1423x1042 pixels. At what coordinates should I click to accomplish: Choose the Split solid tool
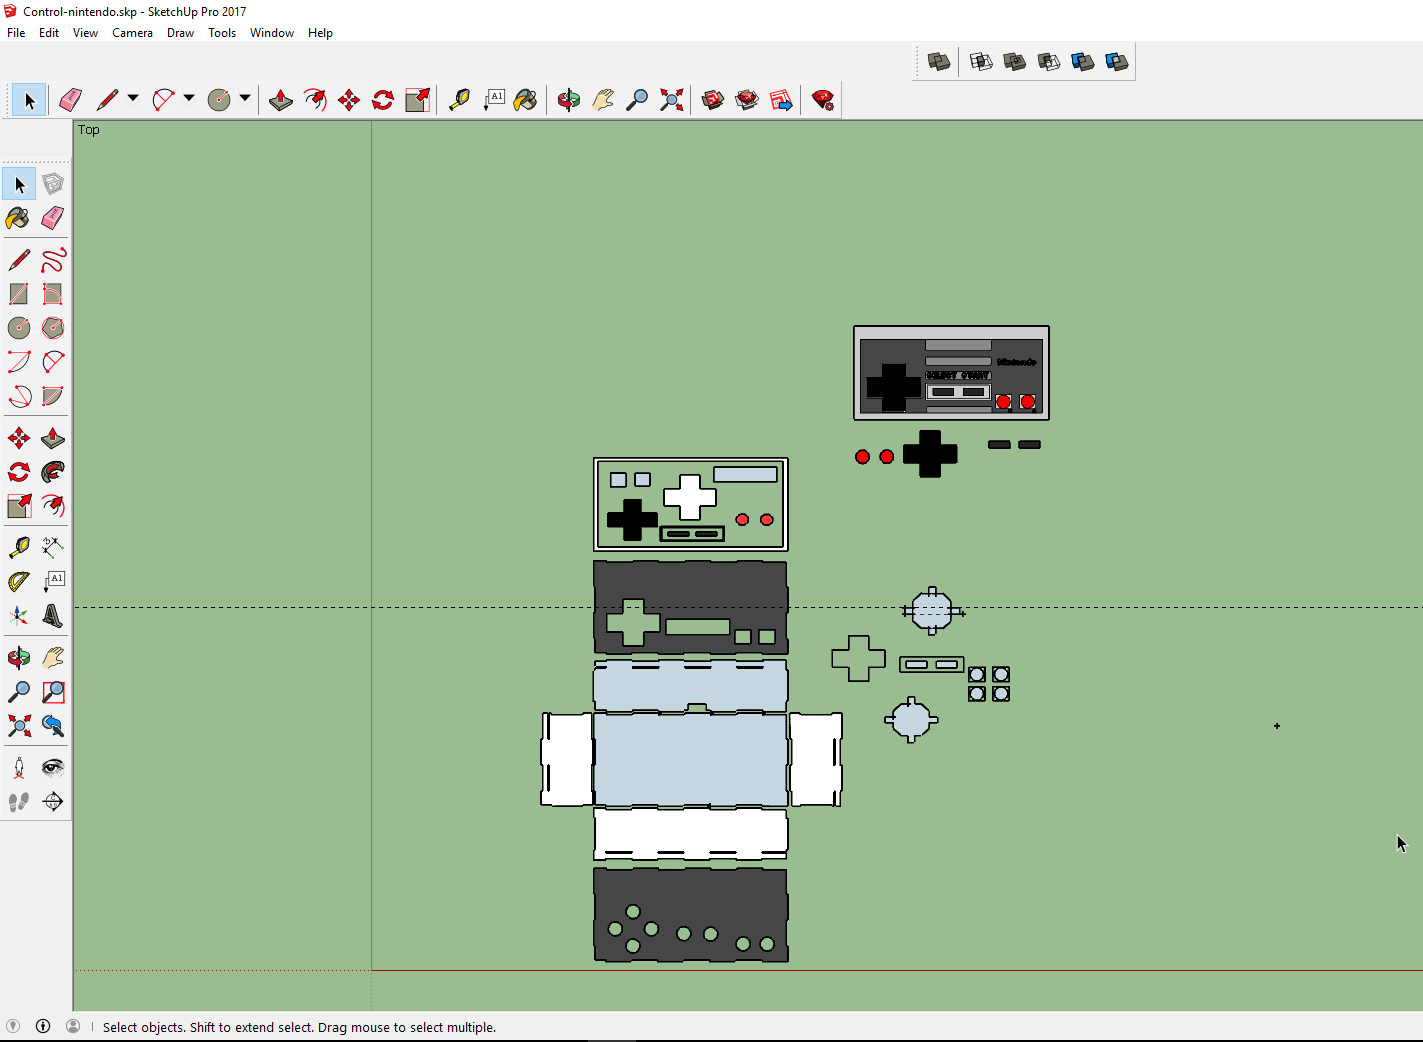point(1117,62)
